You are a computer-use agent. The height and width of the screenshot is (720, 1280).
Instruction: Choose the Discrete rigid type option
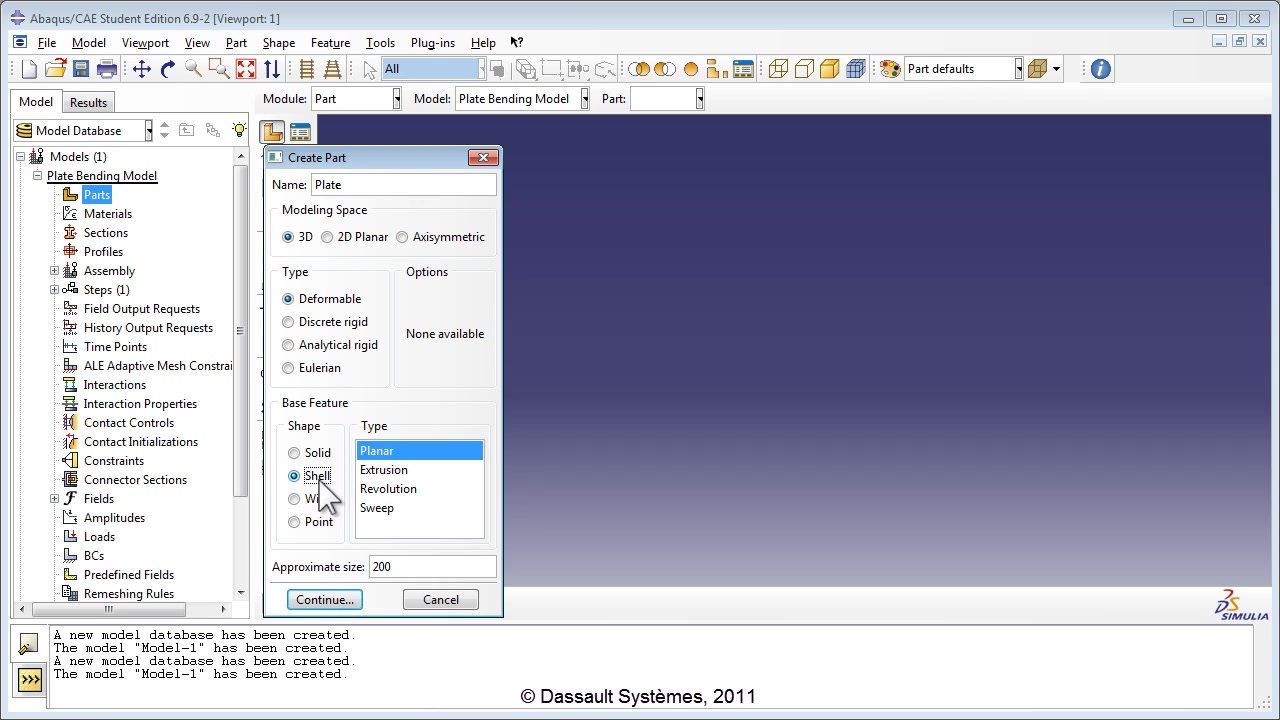click(288, 322)
